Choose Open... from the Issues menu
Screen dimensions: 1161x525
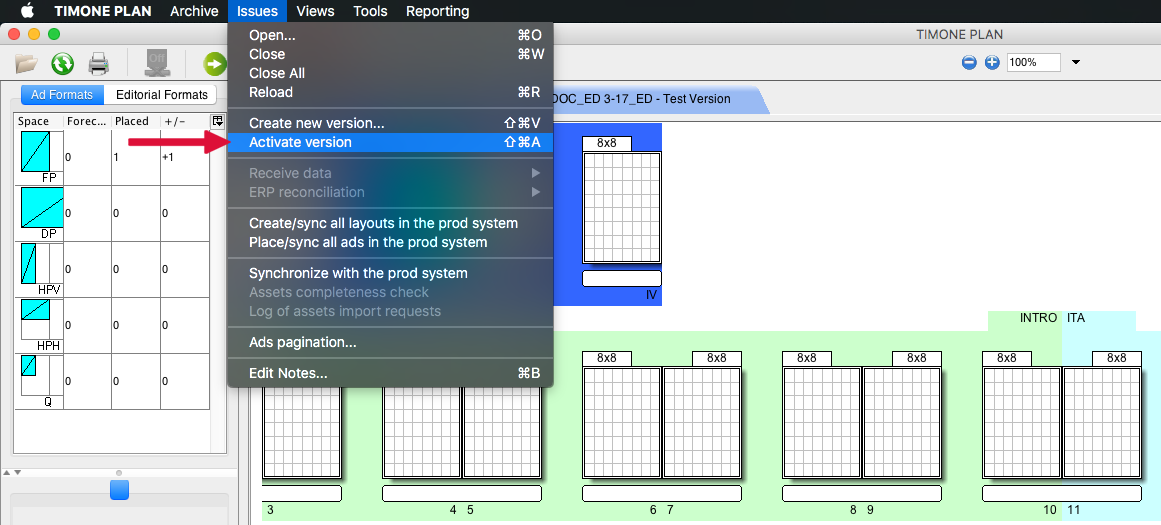390,35
